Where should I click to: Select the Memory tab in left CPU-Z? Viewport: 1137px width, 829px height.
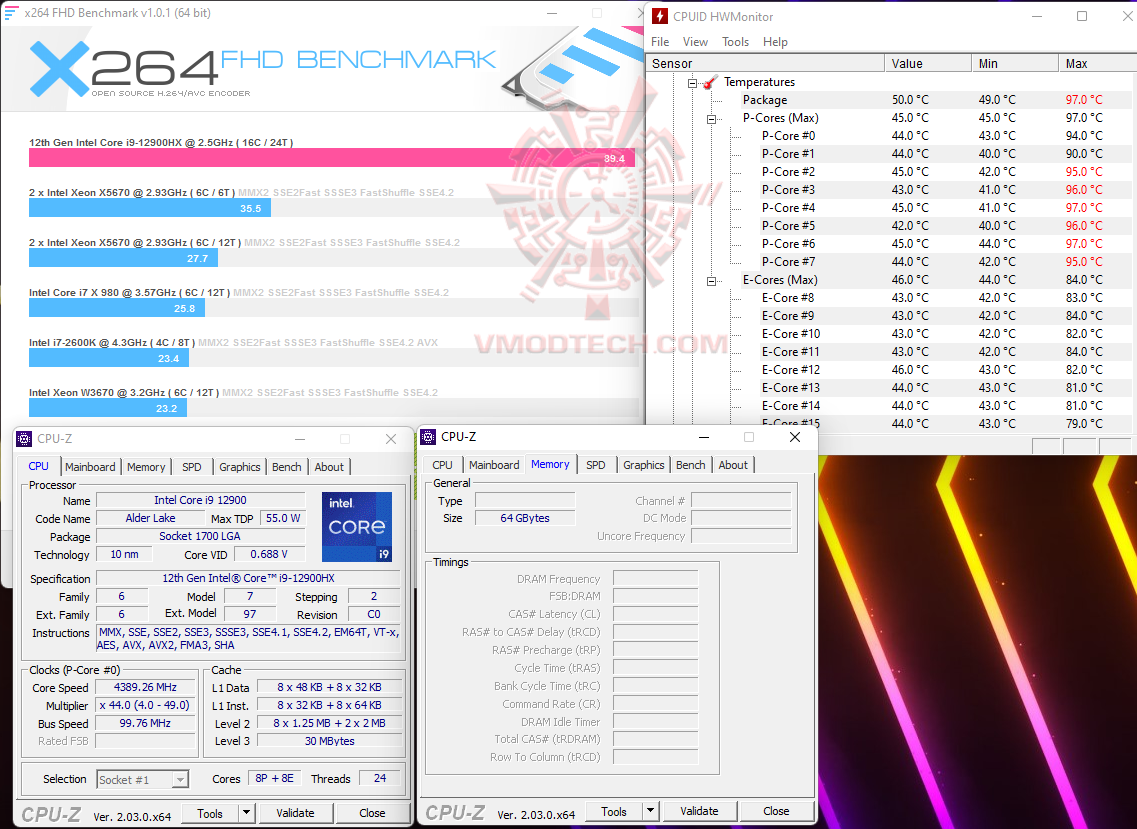(146, 467)
